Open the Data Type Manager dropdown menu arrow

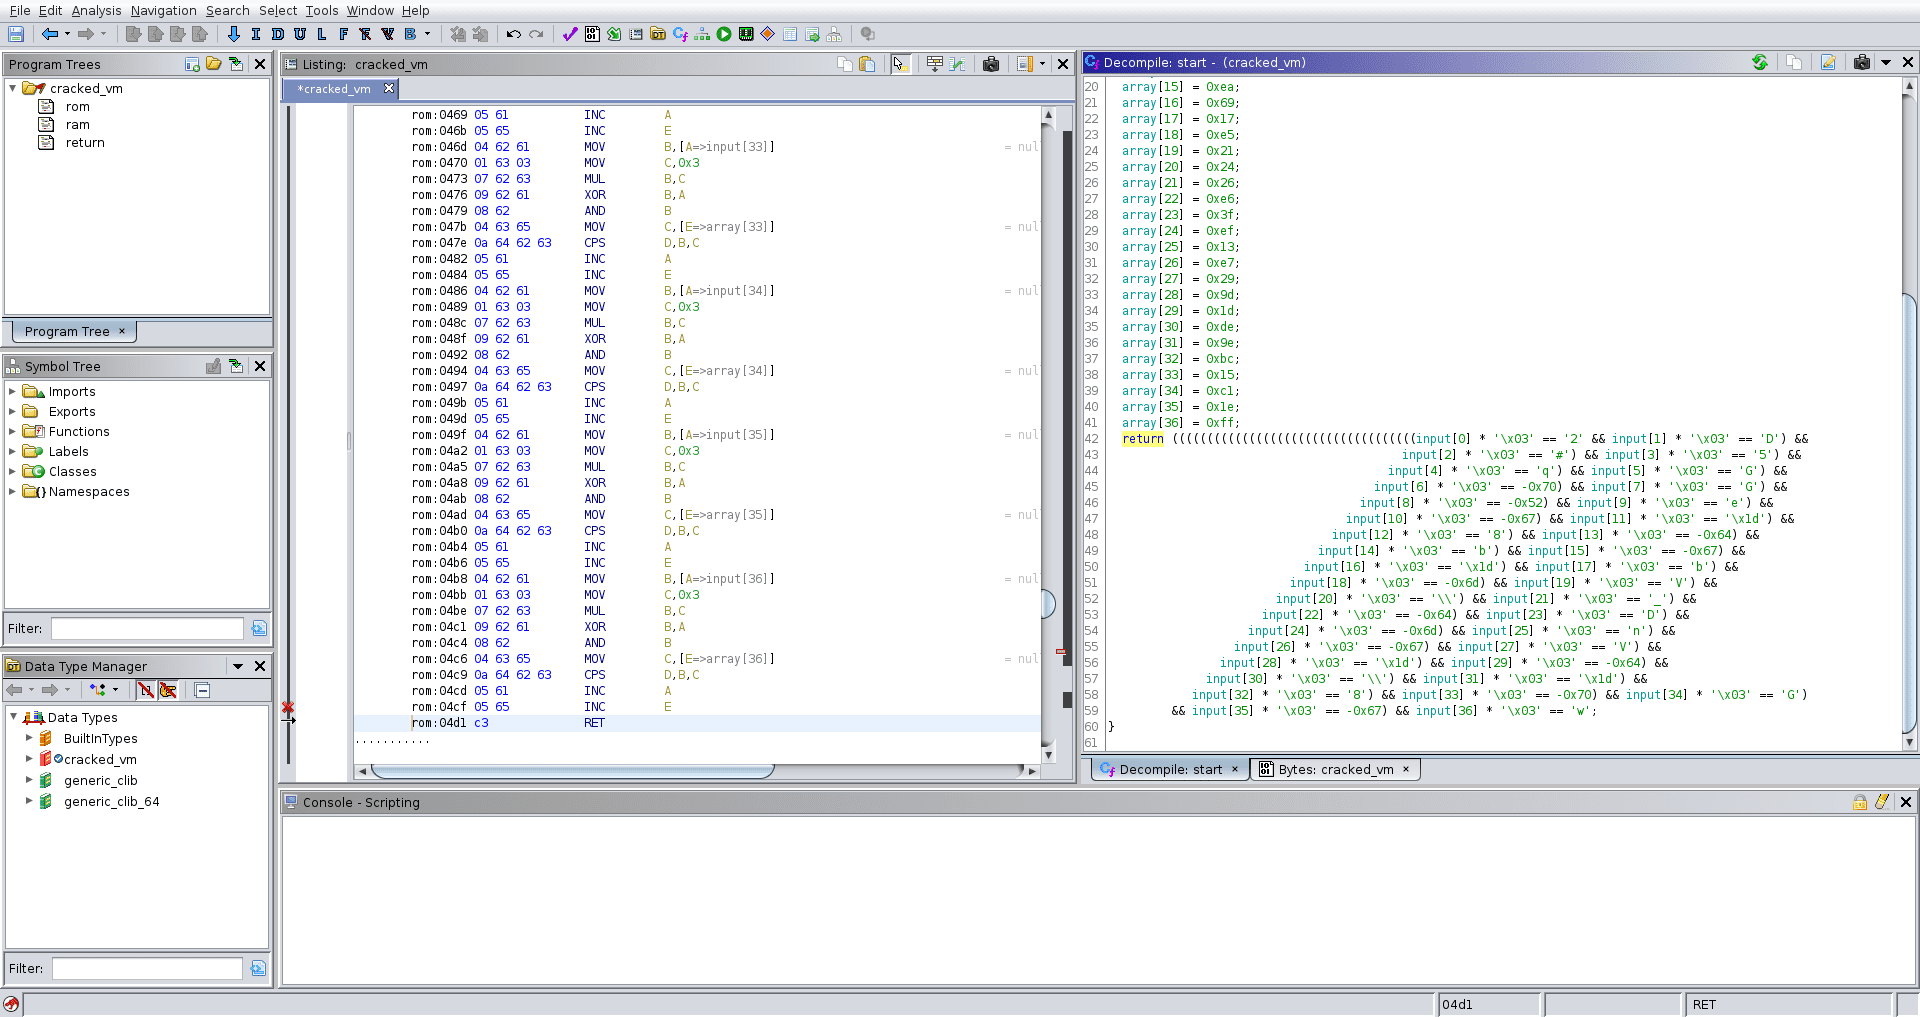238,666
